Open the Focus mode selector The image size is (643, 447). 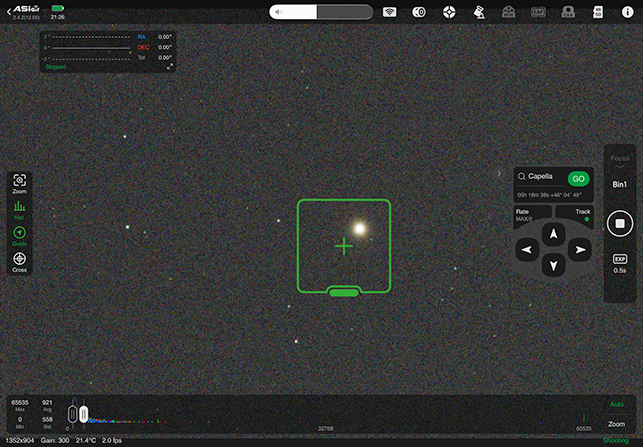pos(620,159)
